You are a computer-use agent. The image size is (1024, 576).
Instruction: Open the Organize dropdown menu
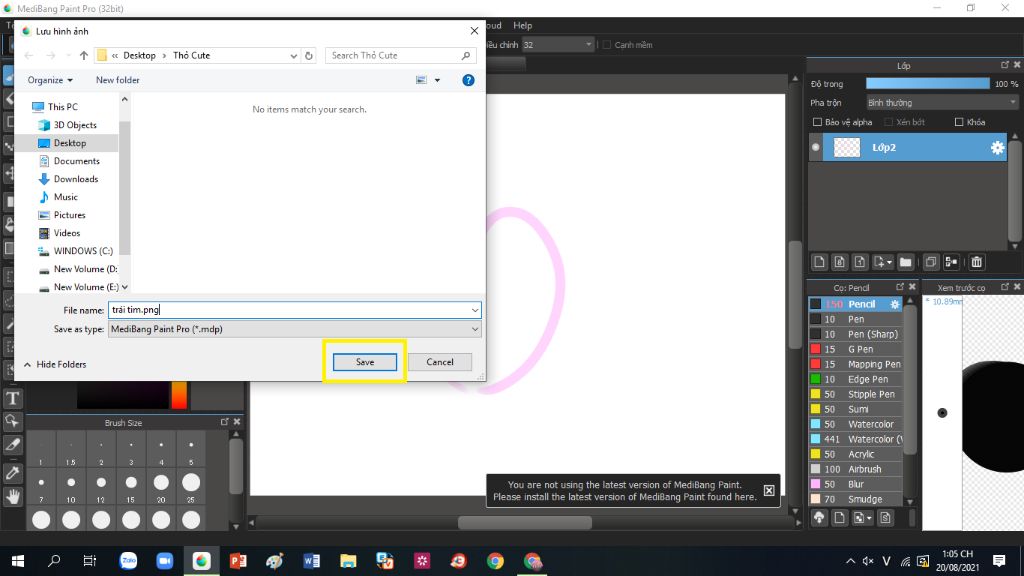[x=50, y=80]
